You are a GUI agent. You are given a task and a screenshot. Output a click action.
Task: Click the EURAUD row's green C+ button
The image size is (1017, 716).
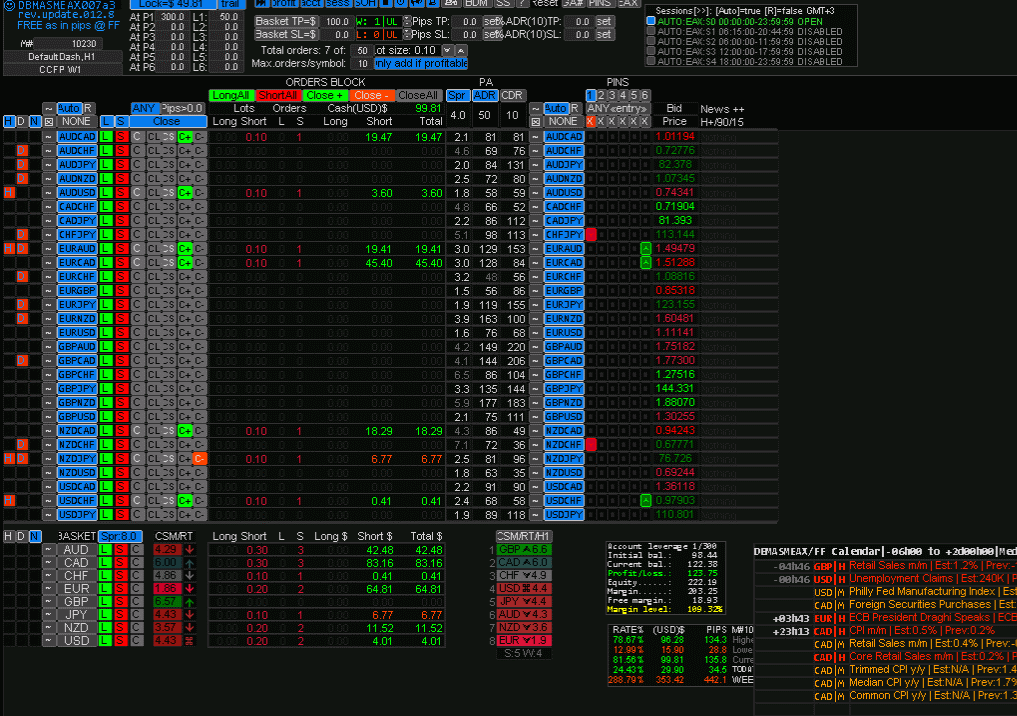tap(185, 248)
